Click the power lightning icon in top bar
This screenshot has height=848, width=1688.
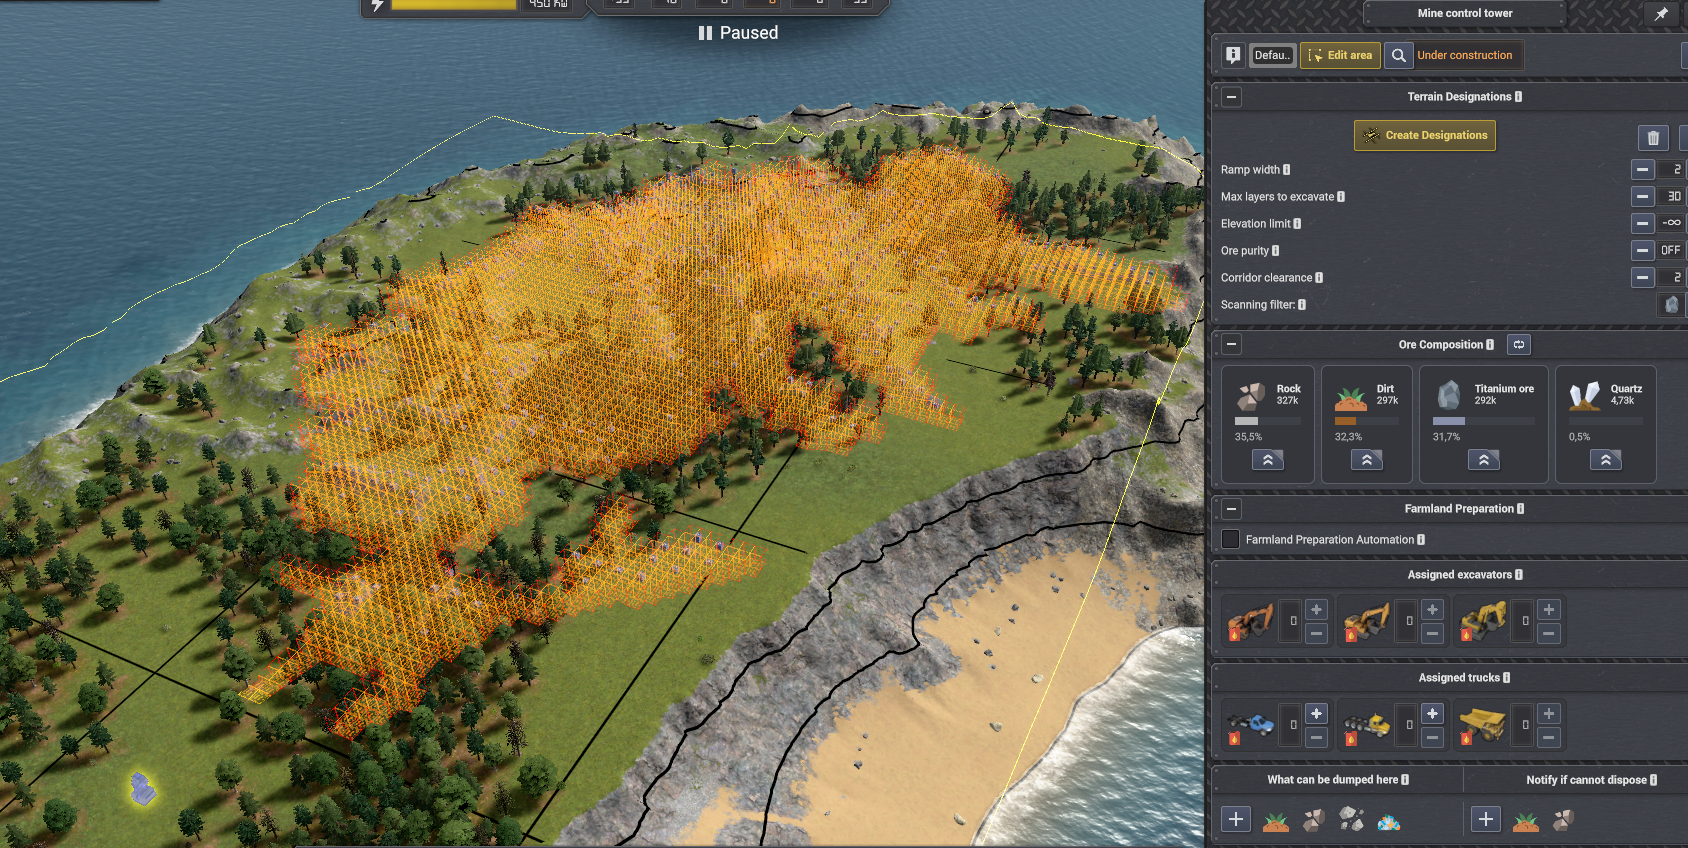(x=377, y=6)
